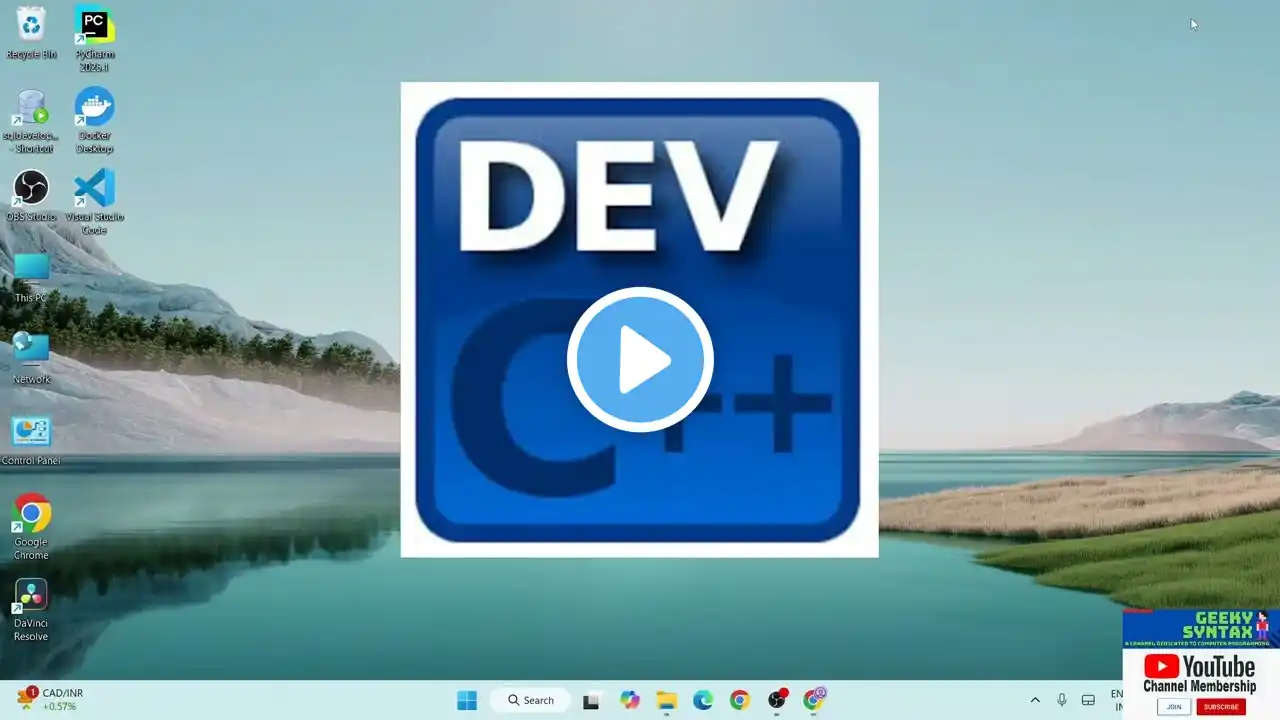Click the Visual Studio Code desktop shortcut
The width and height of the screenshot is (1280, 720).
click(x=94, y=201)
